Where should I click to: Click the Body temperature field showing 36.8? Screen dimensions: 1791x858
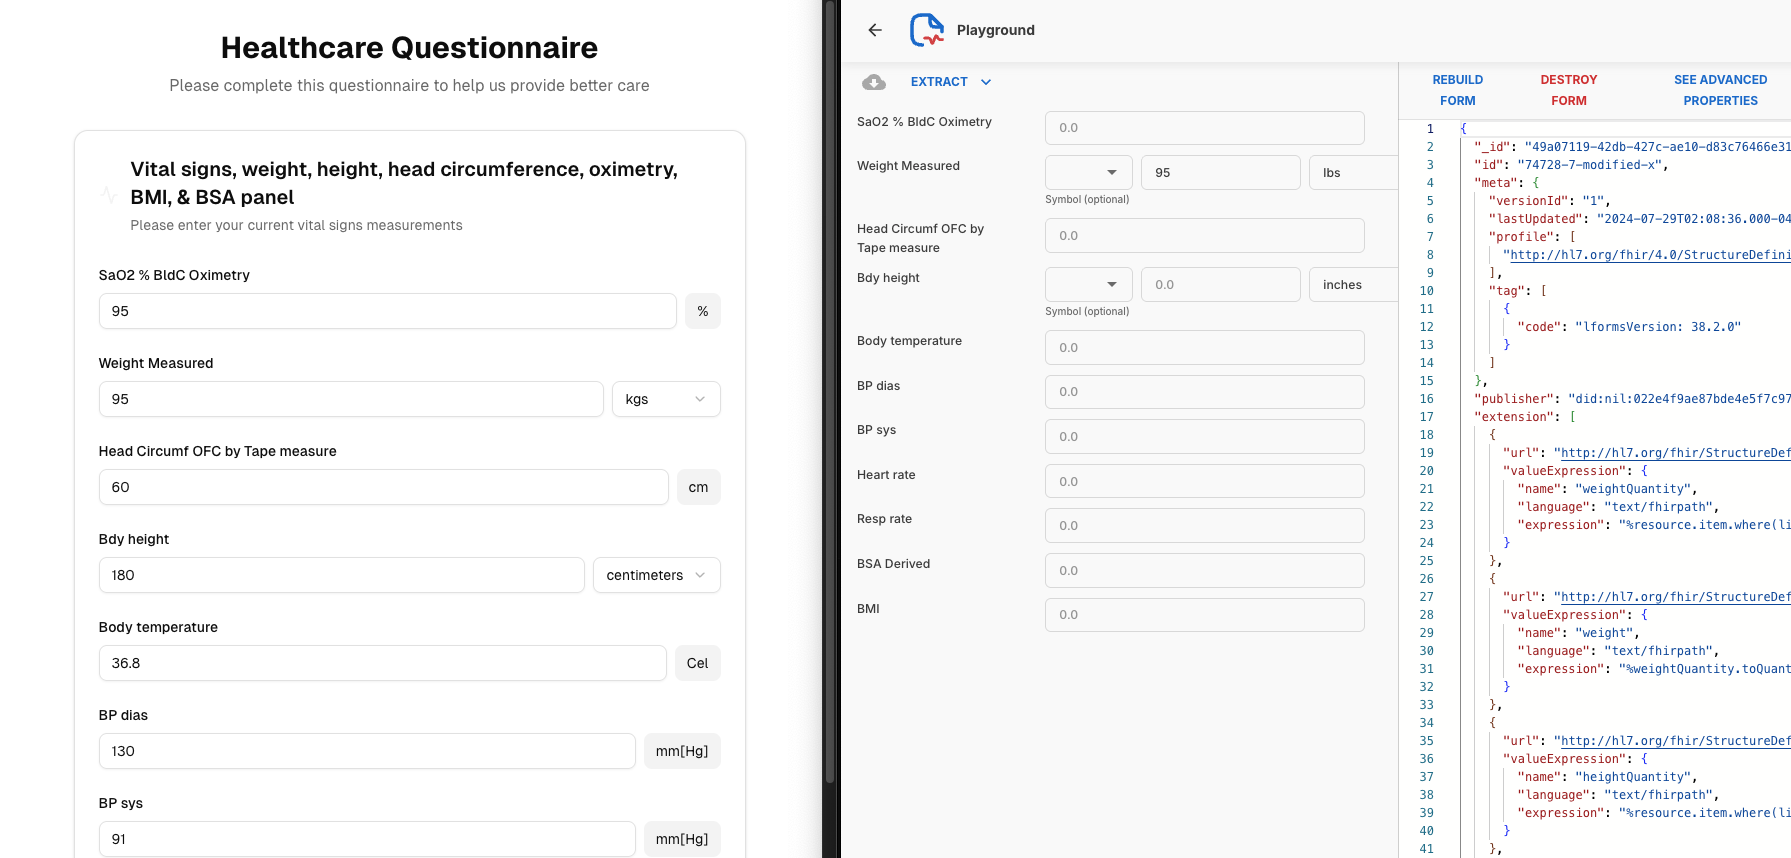(x=382, y=663)
